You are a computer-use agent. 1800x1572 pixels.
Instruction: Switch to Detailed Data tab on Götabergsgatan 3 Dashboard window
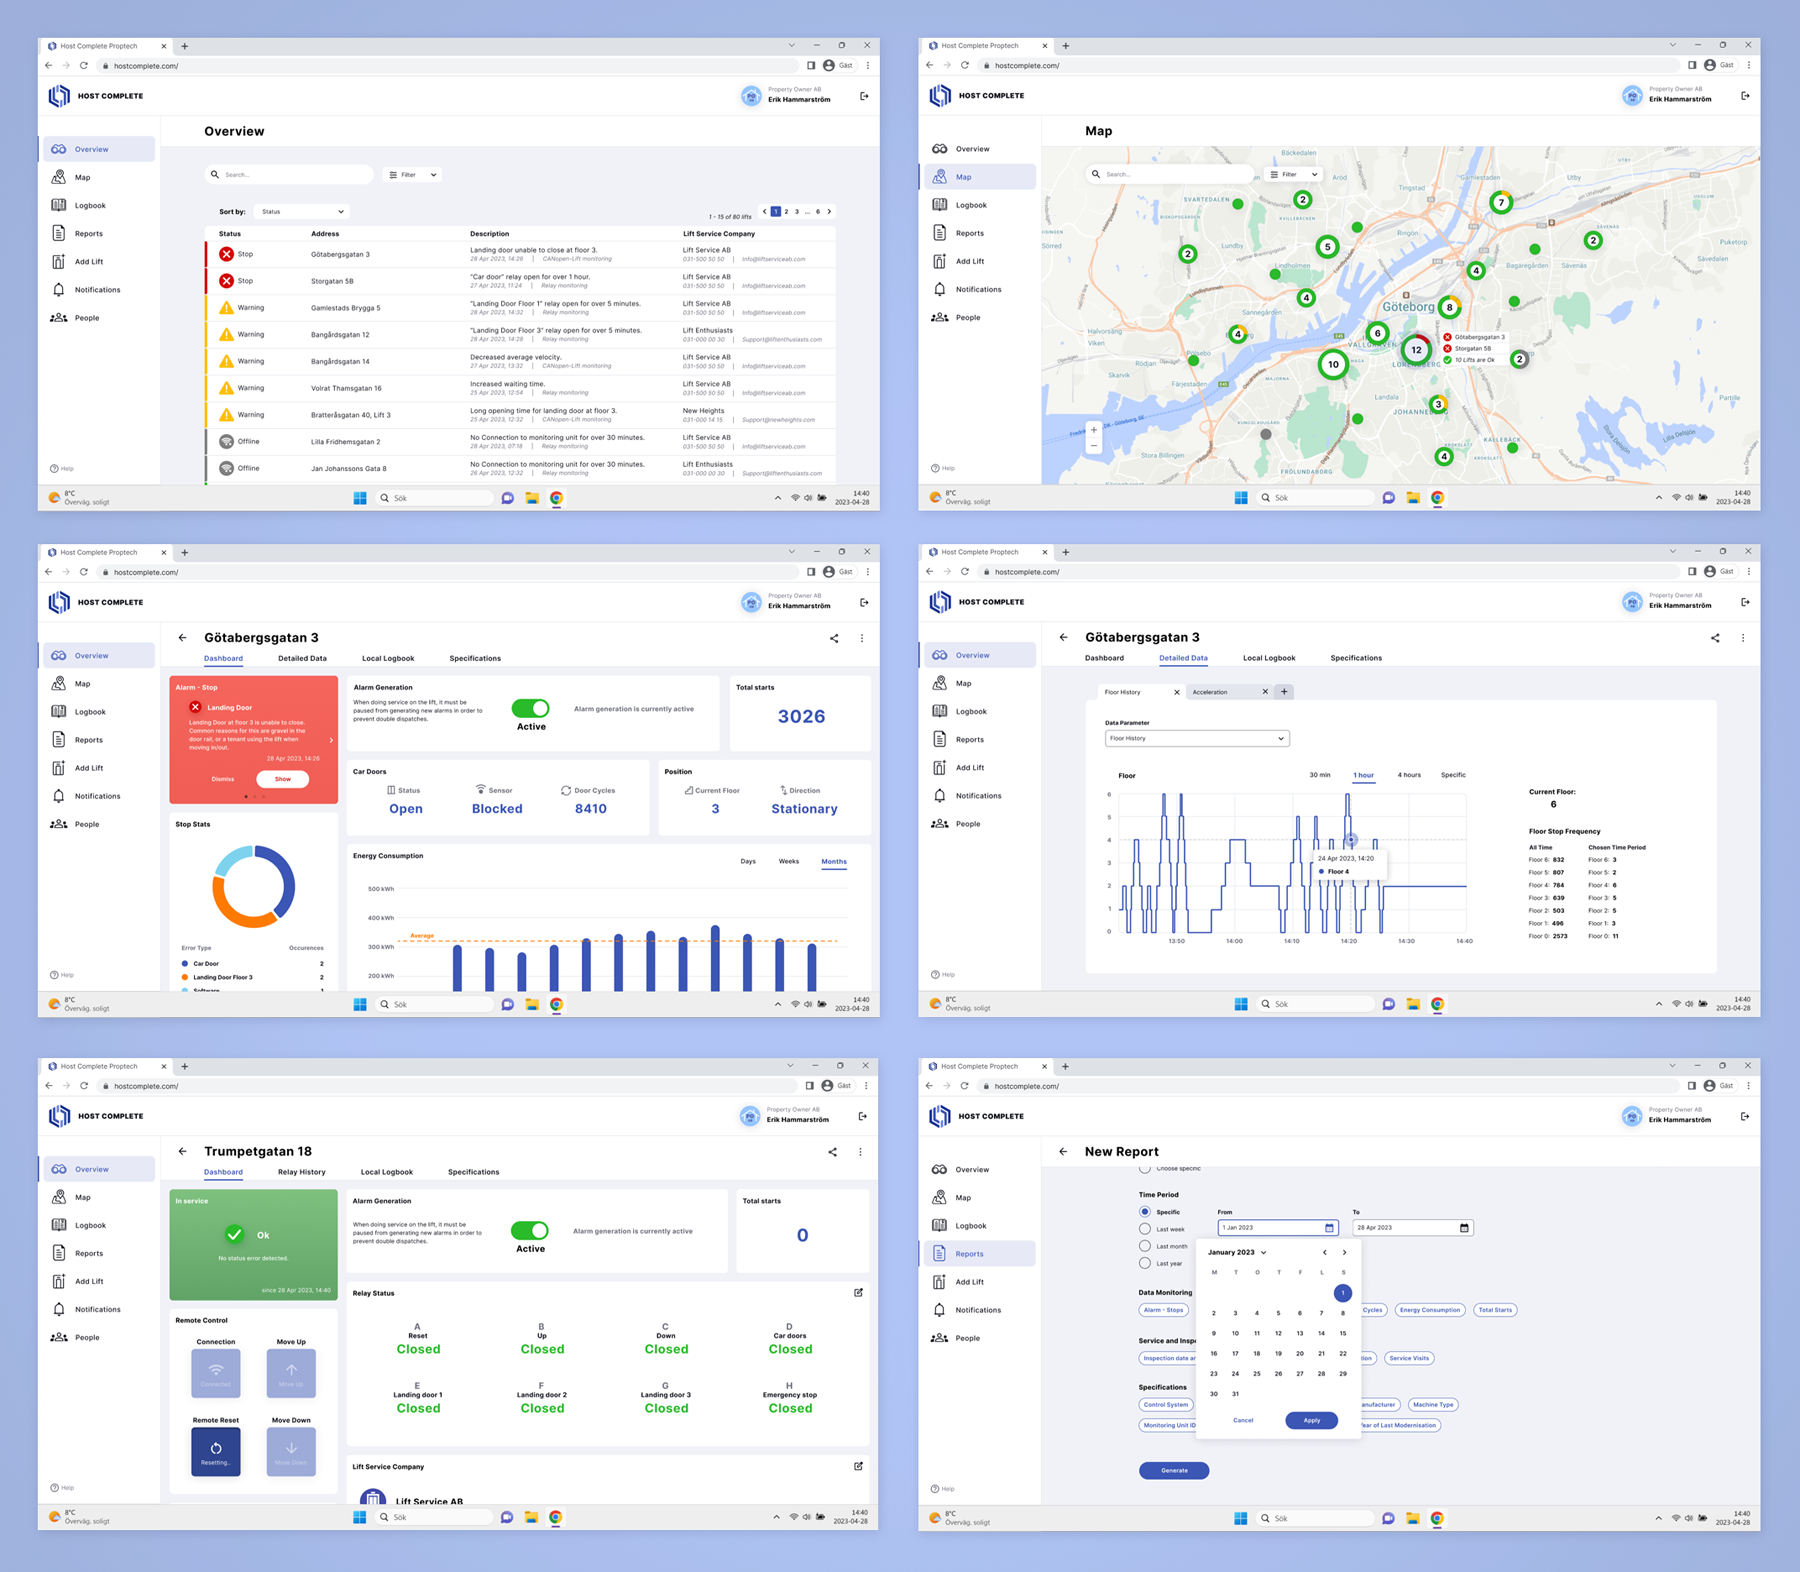(x=302, y=659)
